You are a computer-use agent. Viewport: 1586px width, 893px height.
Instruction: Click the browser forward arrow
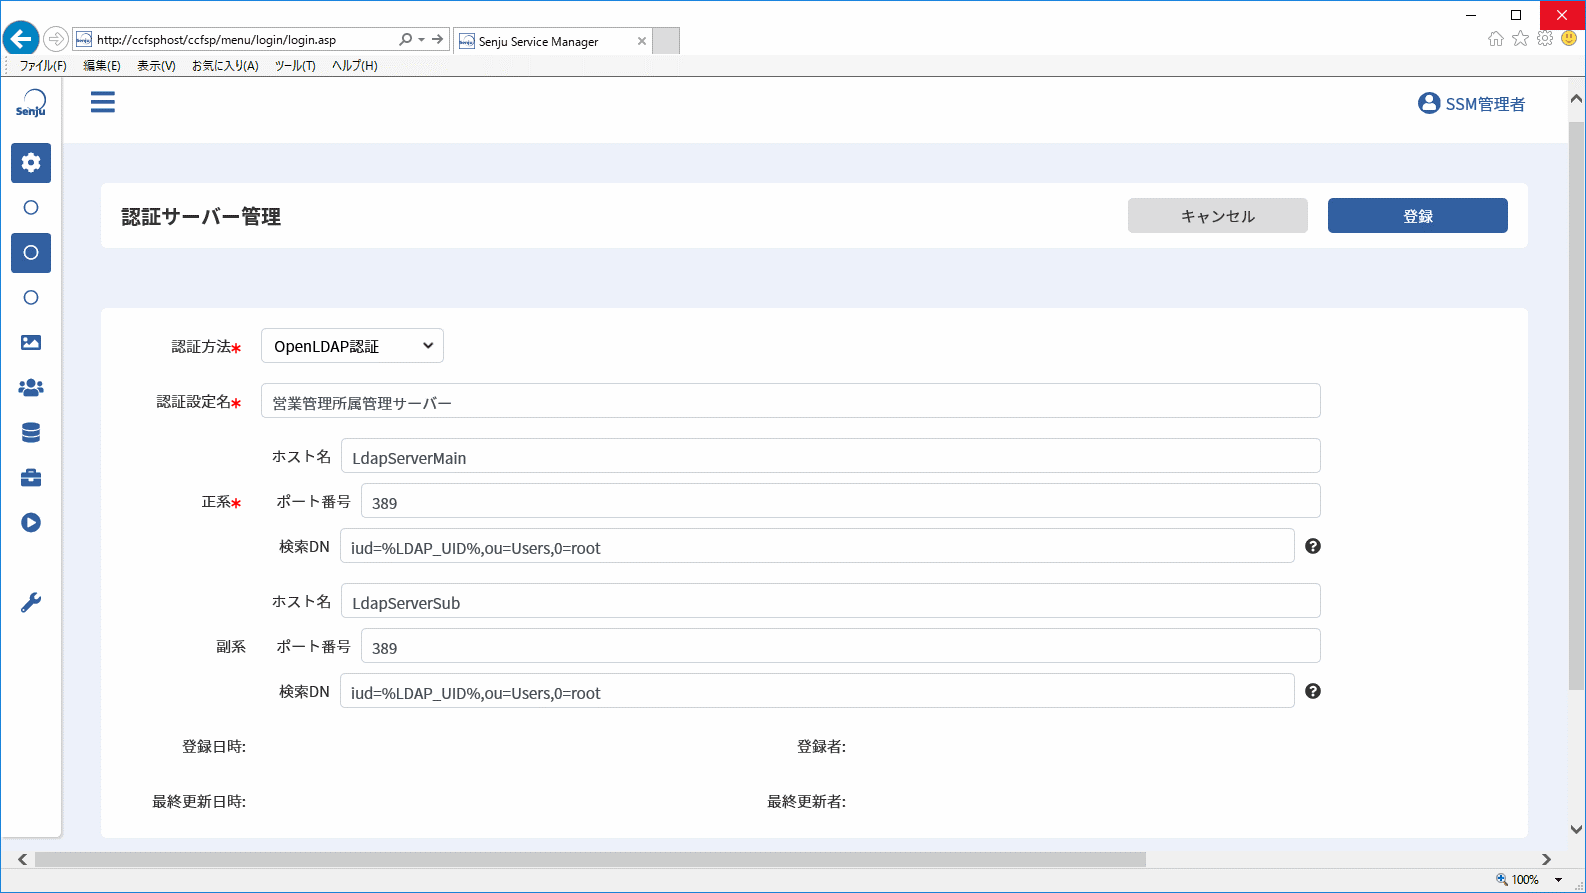(x=56, y=39)
